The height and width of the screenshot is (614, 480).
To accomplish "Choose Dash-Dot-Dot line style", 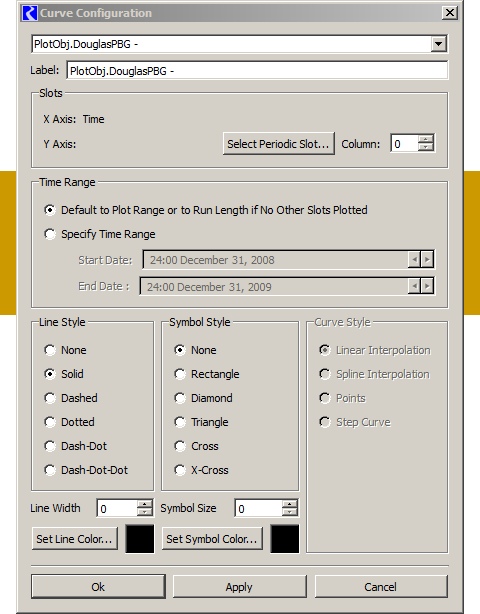I will [x=86, y=470].
